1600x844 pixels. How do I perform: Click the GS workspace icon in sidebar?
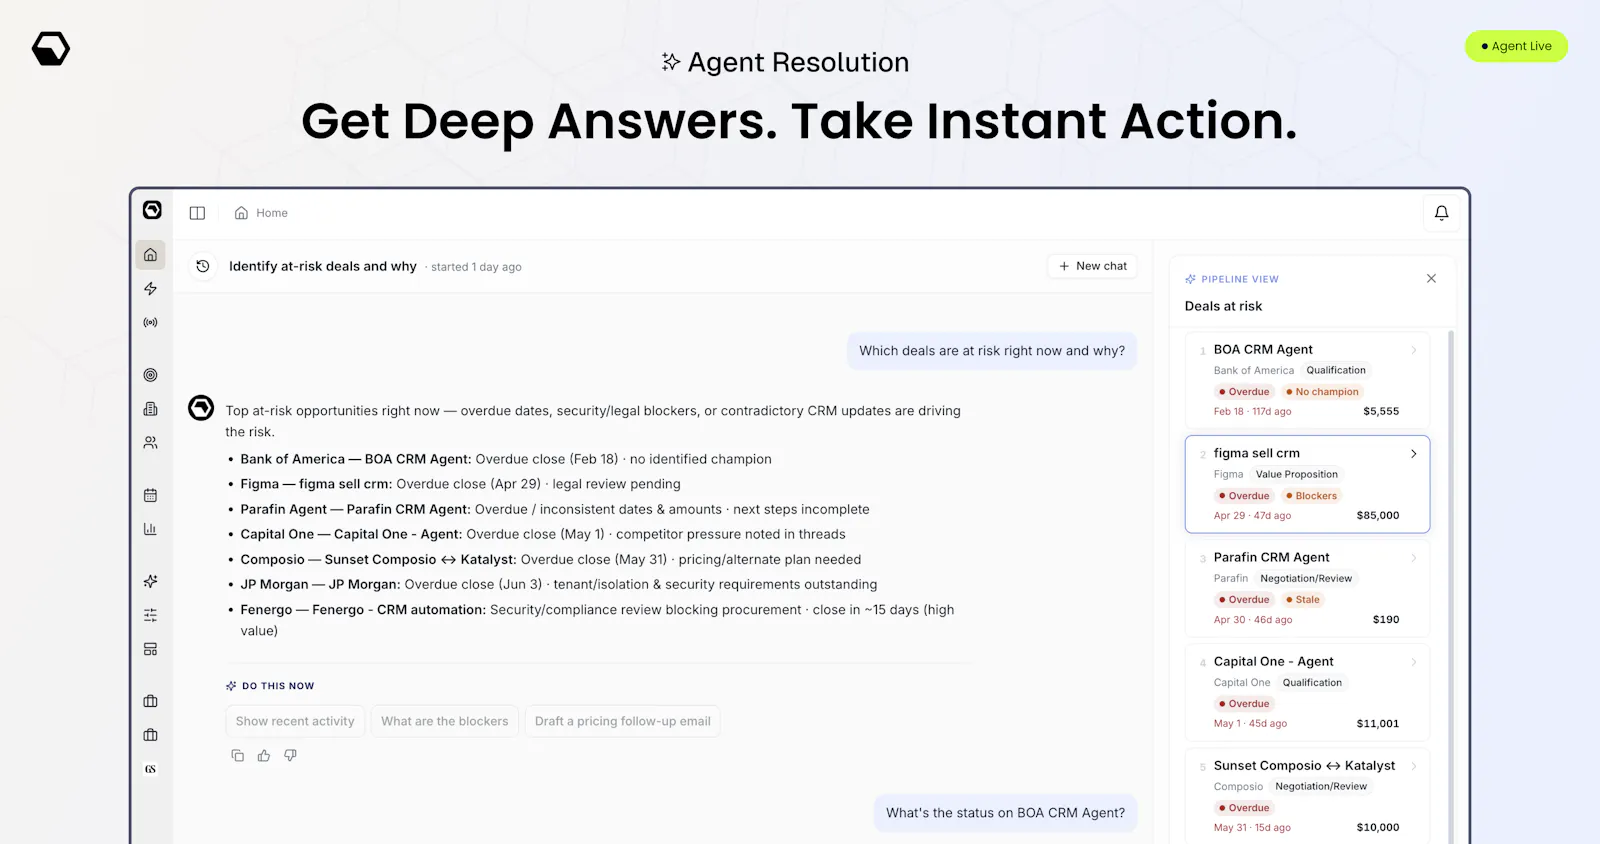[151, 769]
